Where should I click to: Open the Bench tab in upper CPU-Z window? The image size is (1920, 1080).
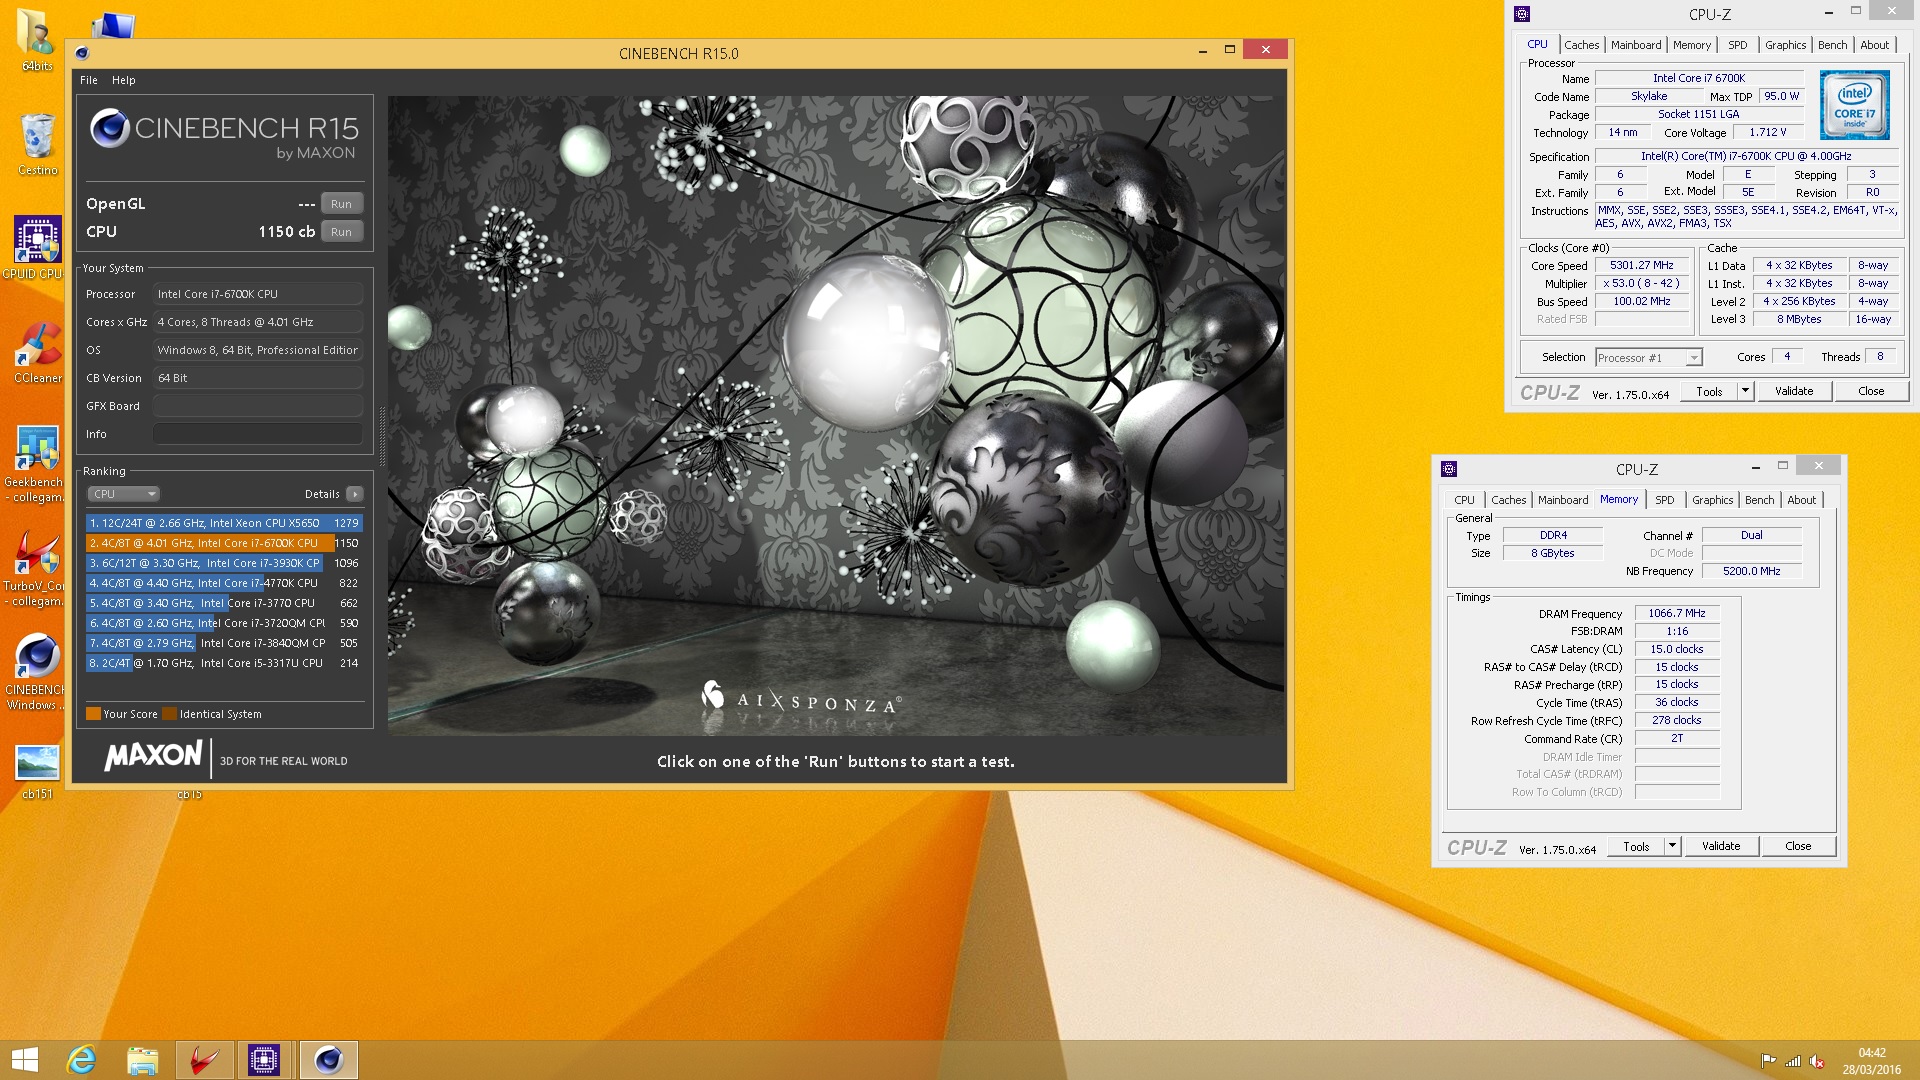tap(1832, 45)
